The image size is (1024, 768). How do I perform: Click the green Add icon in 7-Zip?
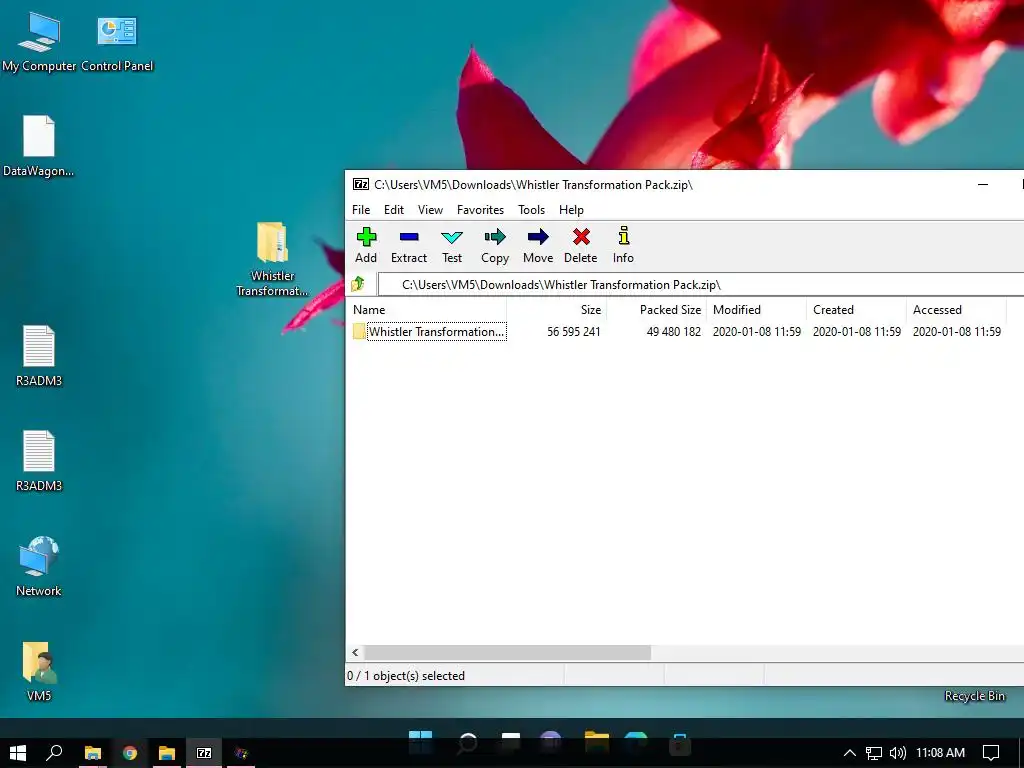coord(366,237)
